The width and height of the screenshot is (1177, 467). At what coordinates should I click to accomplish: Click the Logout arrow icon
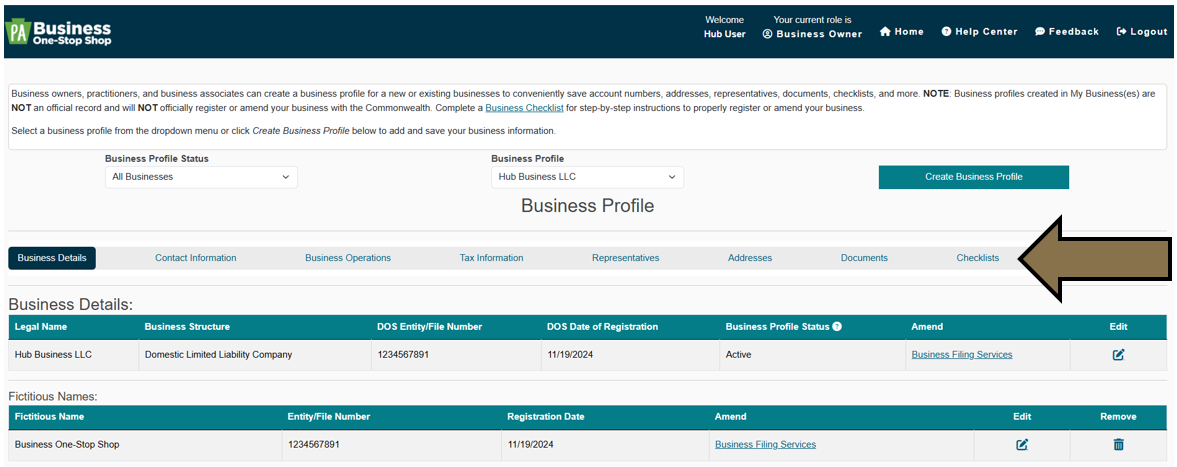(1121, 32)
